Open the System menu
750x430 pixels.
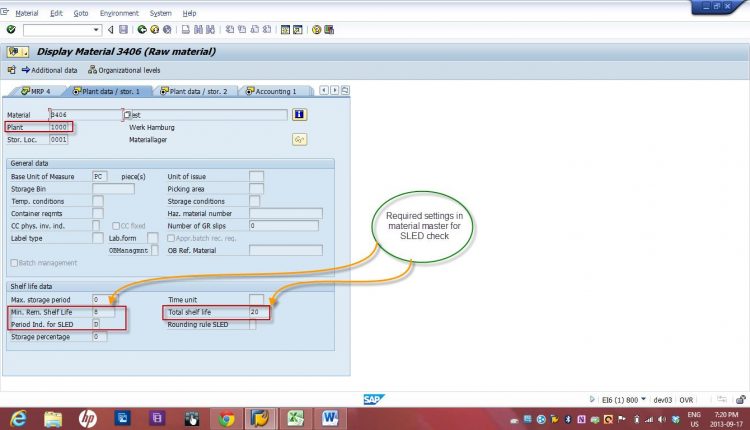click(161, 13)
